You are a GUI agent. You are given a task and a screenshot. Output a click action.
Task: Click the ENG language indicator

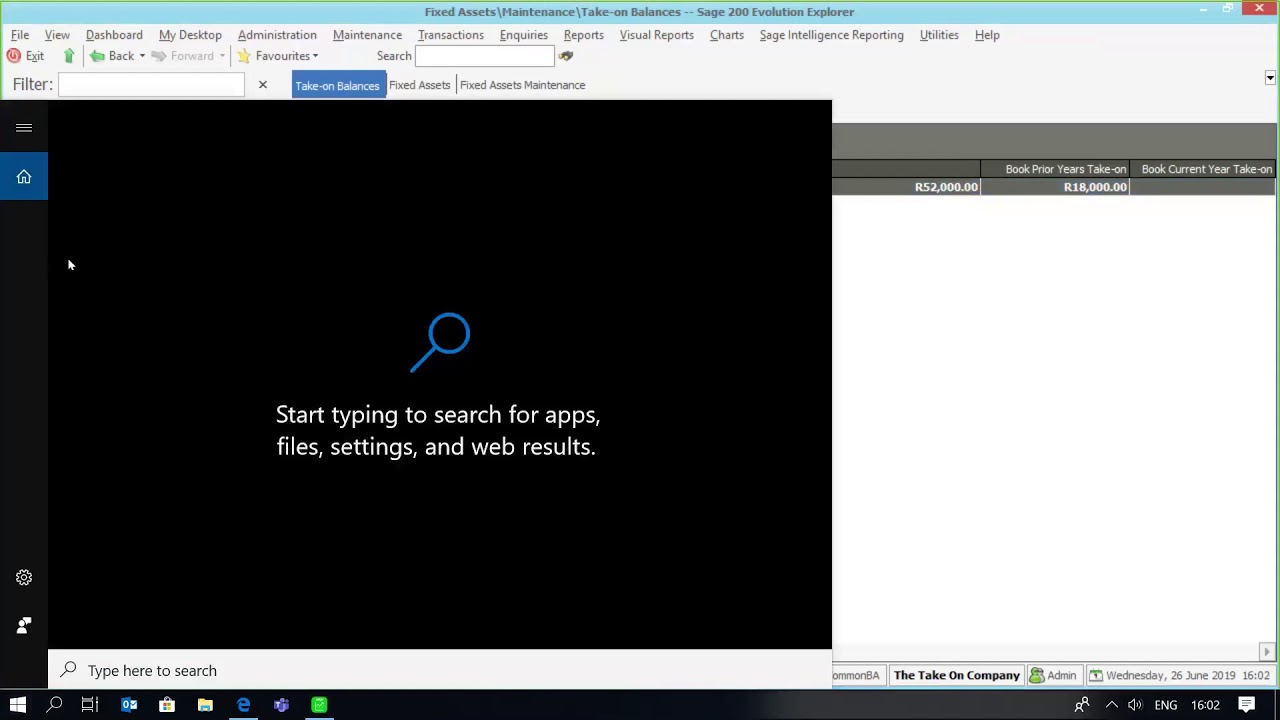[1166, 705]
